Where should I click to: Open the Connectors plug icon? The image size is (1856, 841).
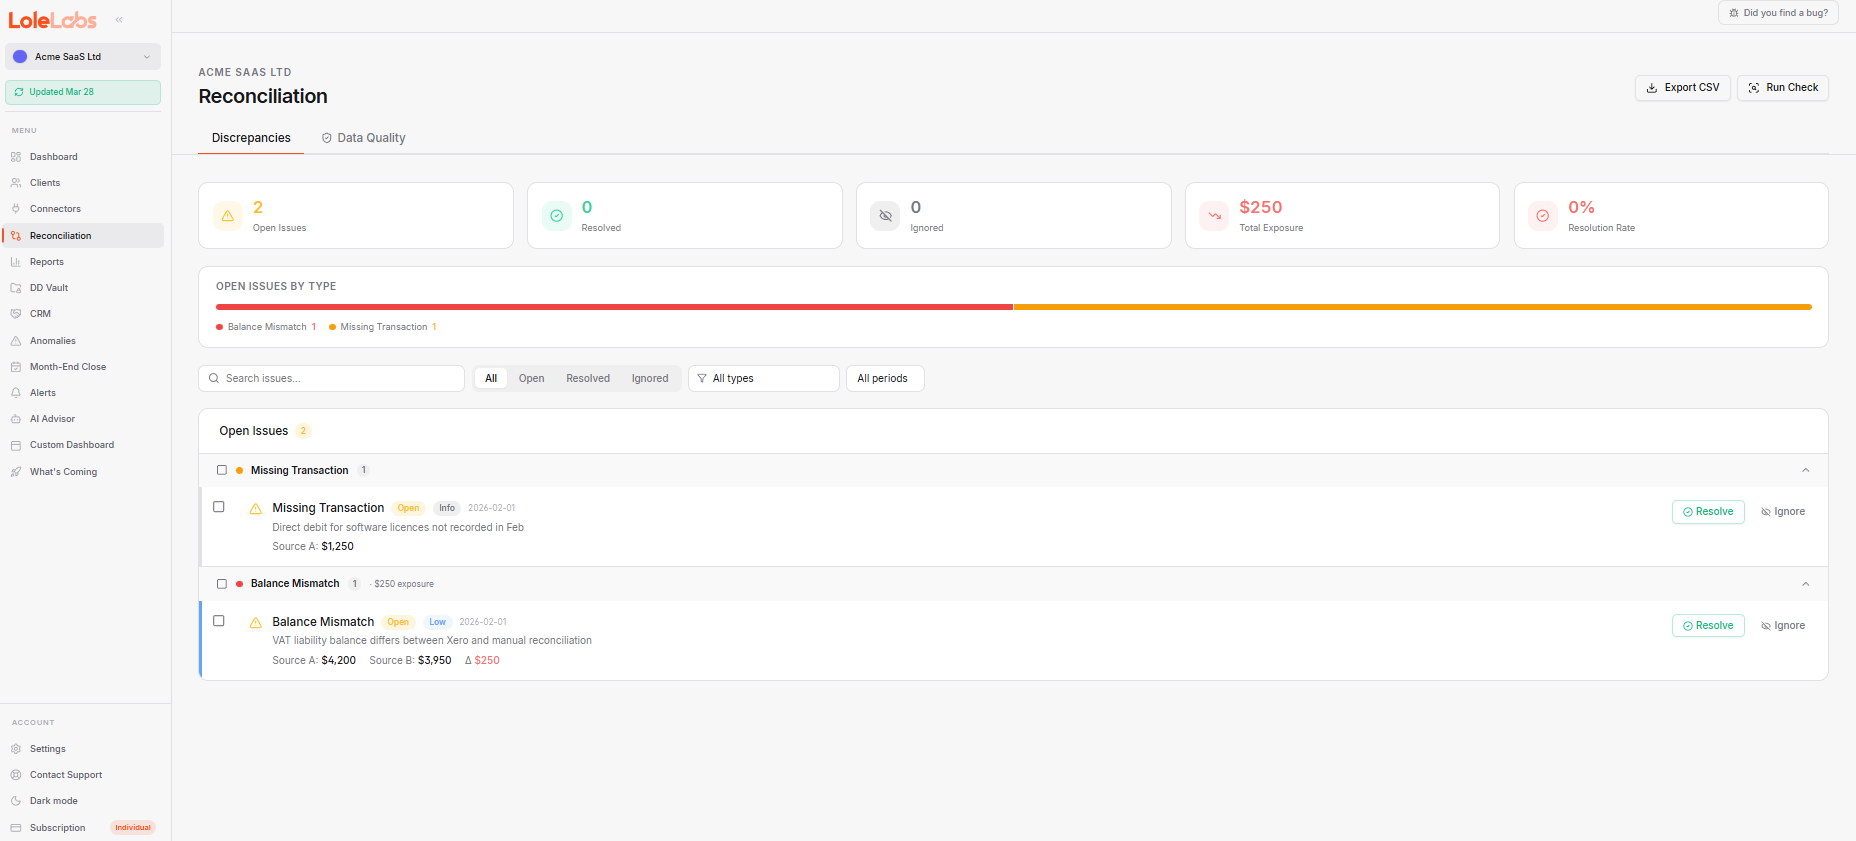16,209
